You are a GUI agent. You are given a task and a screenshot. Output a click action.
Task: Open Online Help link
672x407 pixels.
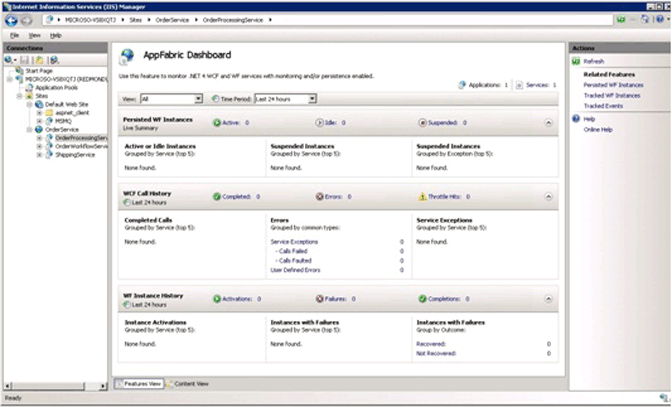[598, 129]
